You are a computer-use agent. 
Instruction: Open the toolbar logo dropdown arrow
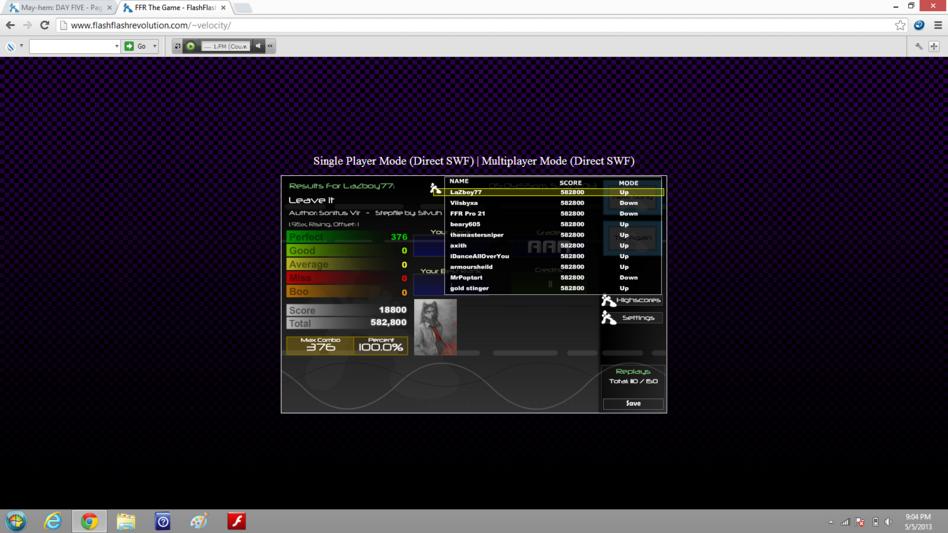(22, 46)
